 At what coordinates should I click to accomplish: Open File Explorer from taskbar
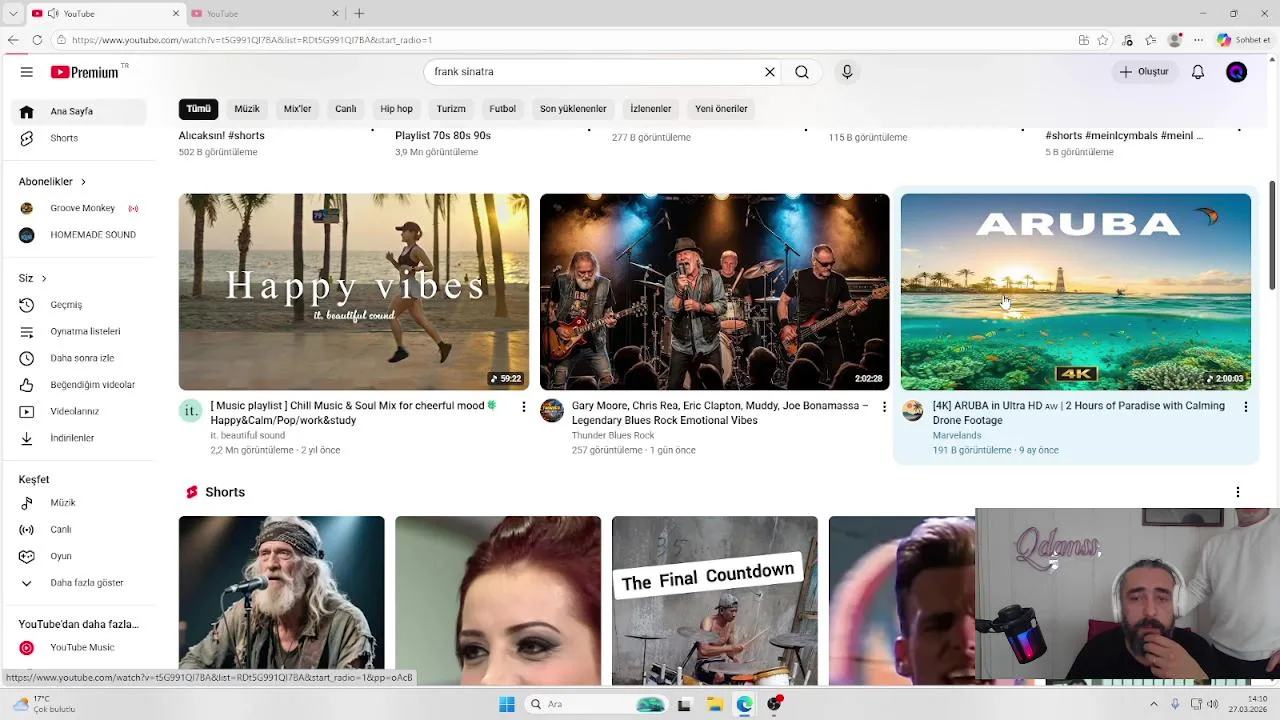coord(714,704)
